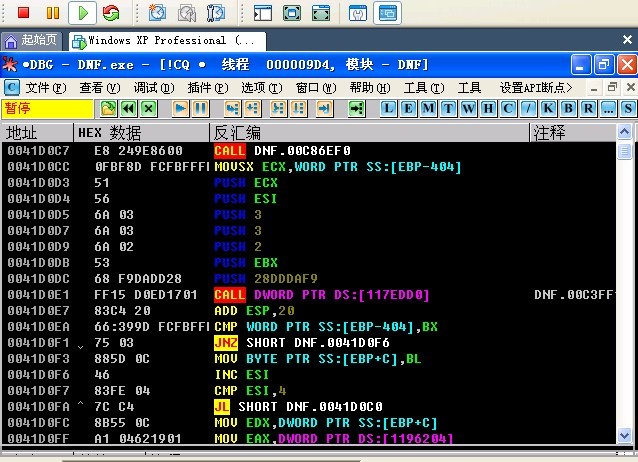
Task: Open the 选项(T) menu
Action: point(262,88)
